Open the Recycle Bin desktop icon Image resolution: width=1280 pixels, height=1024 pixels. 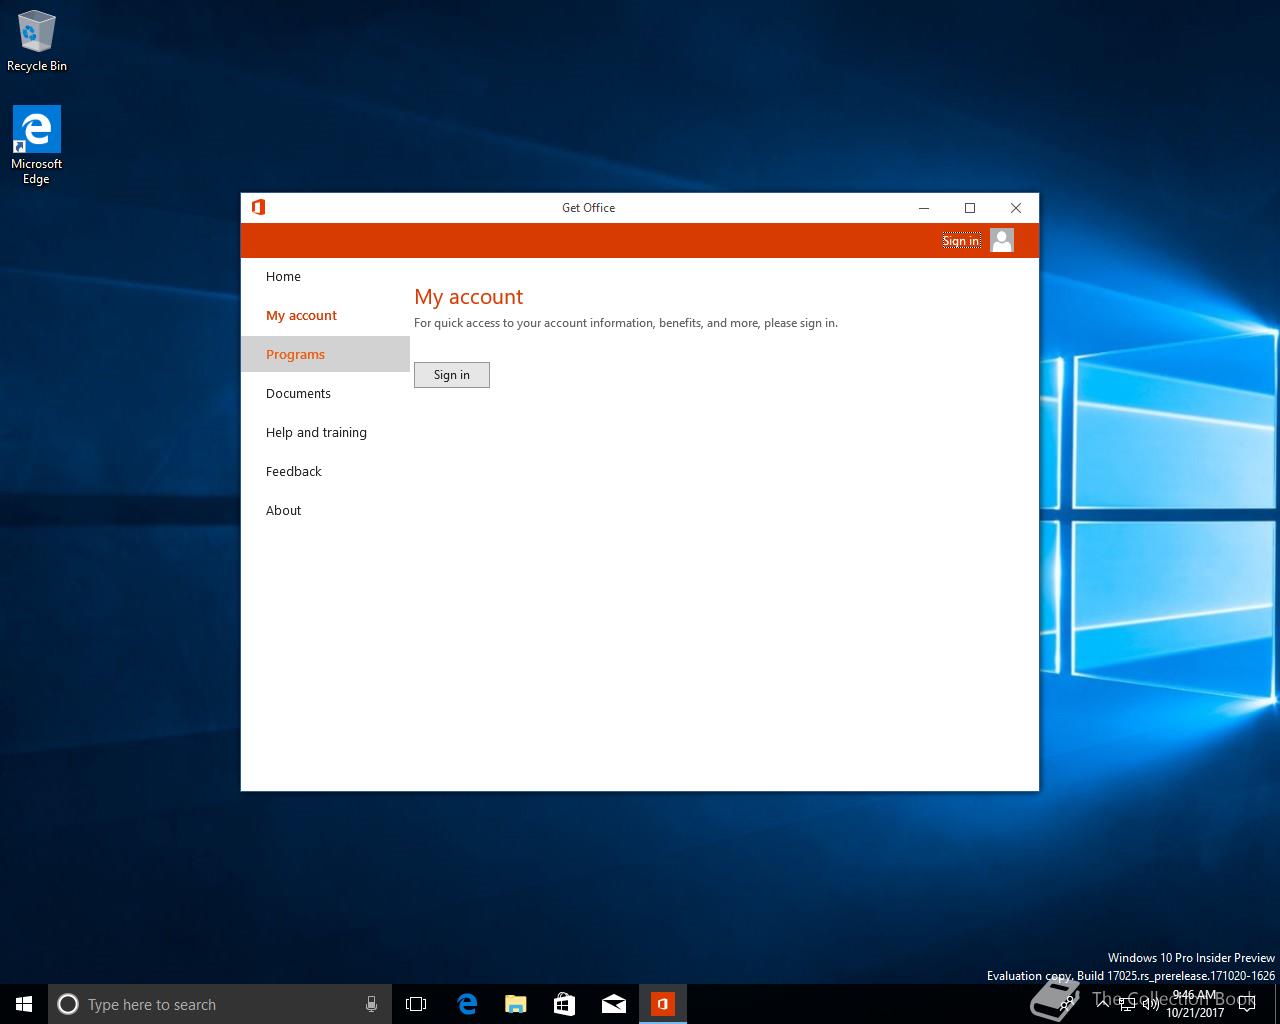(x=36, y=41)
